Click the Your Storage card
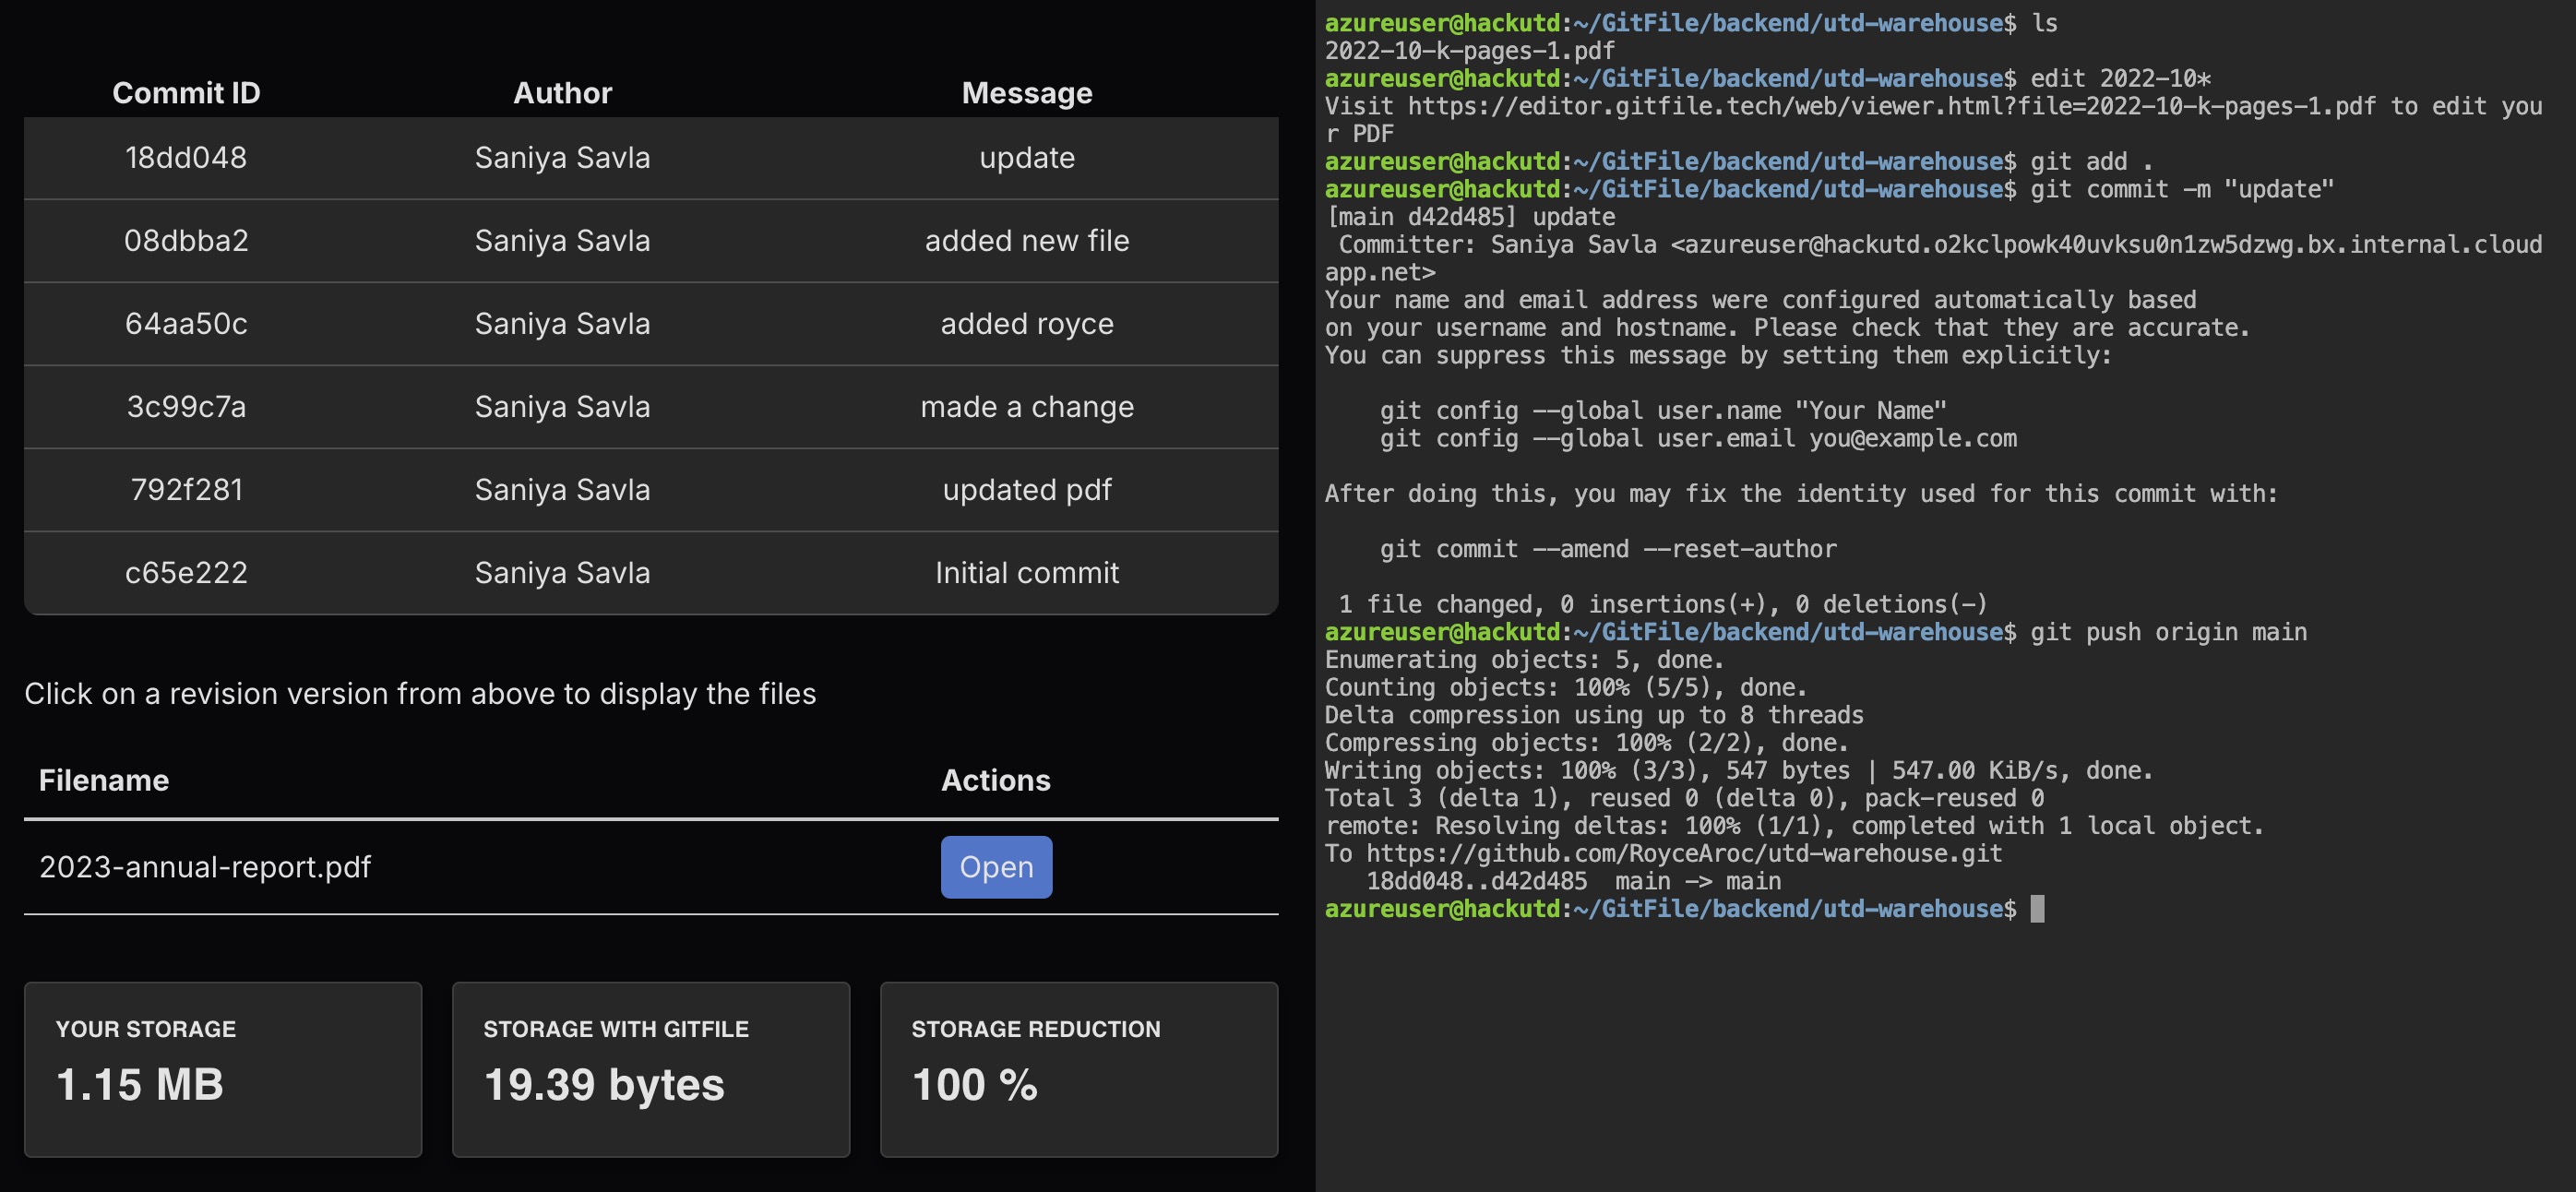 tap(223, 1069)
